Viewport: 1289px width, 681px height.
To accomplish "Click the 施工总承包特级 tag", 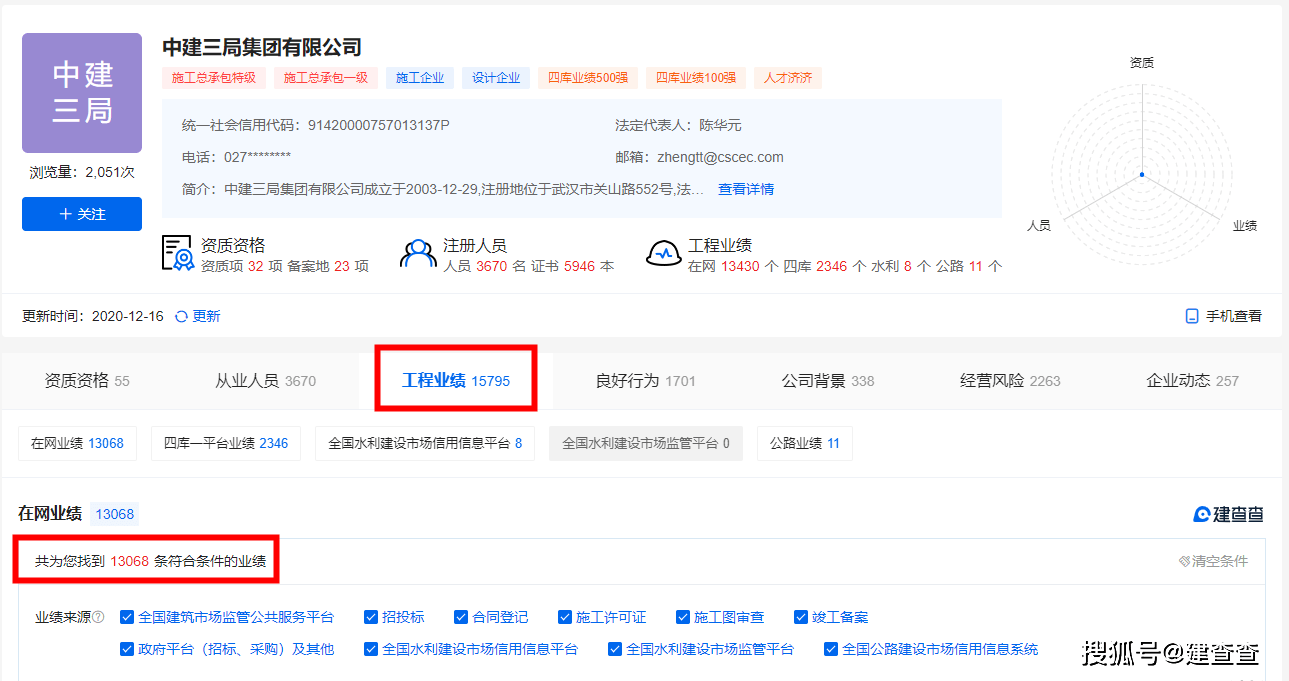I will (214, 78).
